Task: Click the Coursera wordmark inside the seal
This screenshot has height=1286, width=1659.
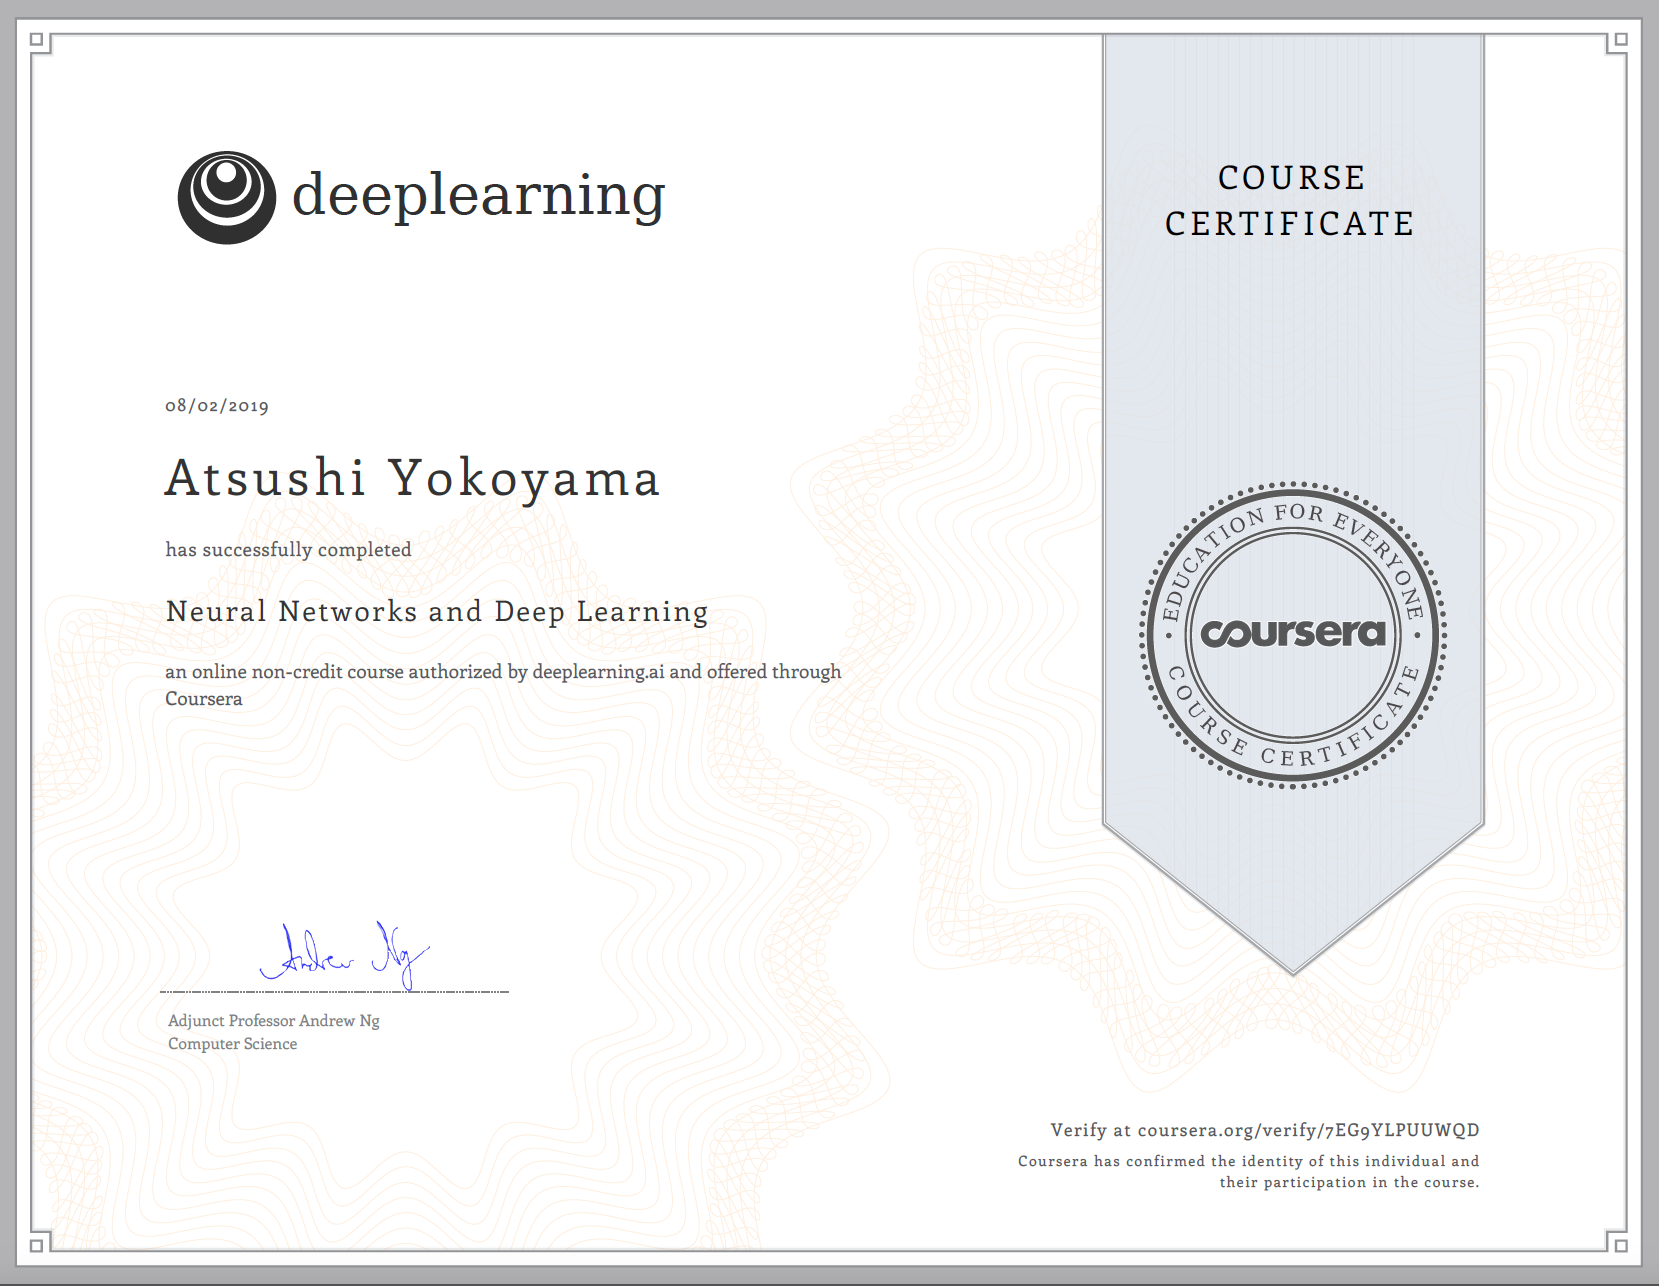Action: 1292,633
